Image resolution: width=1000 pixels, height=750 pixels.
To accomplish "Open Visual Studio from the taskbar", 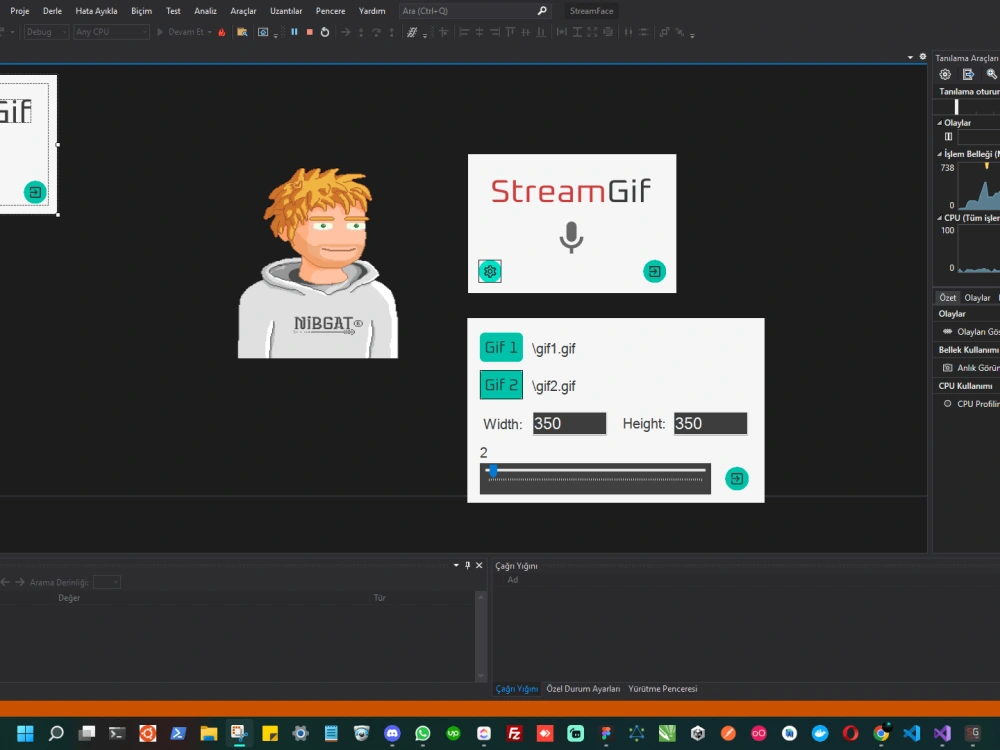I will [942, 733].
